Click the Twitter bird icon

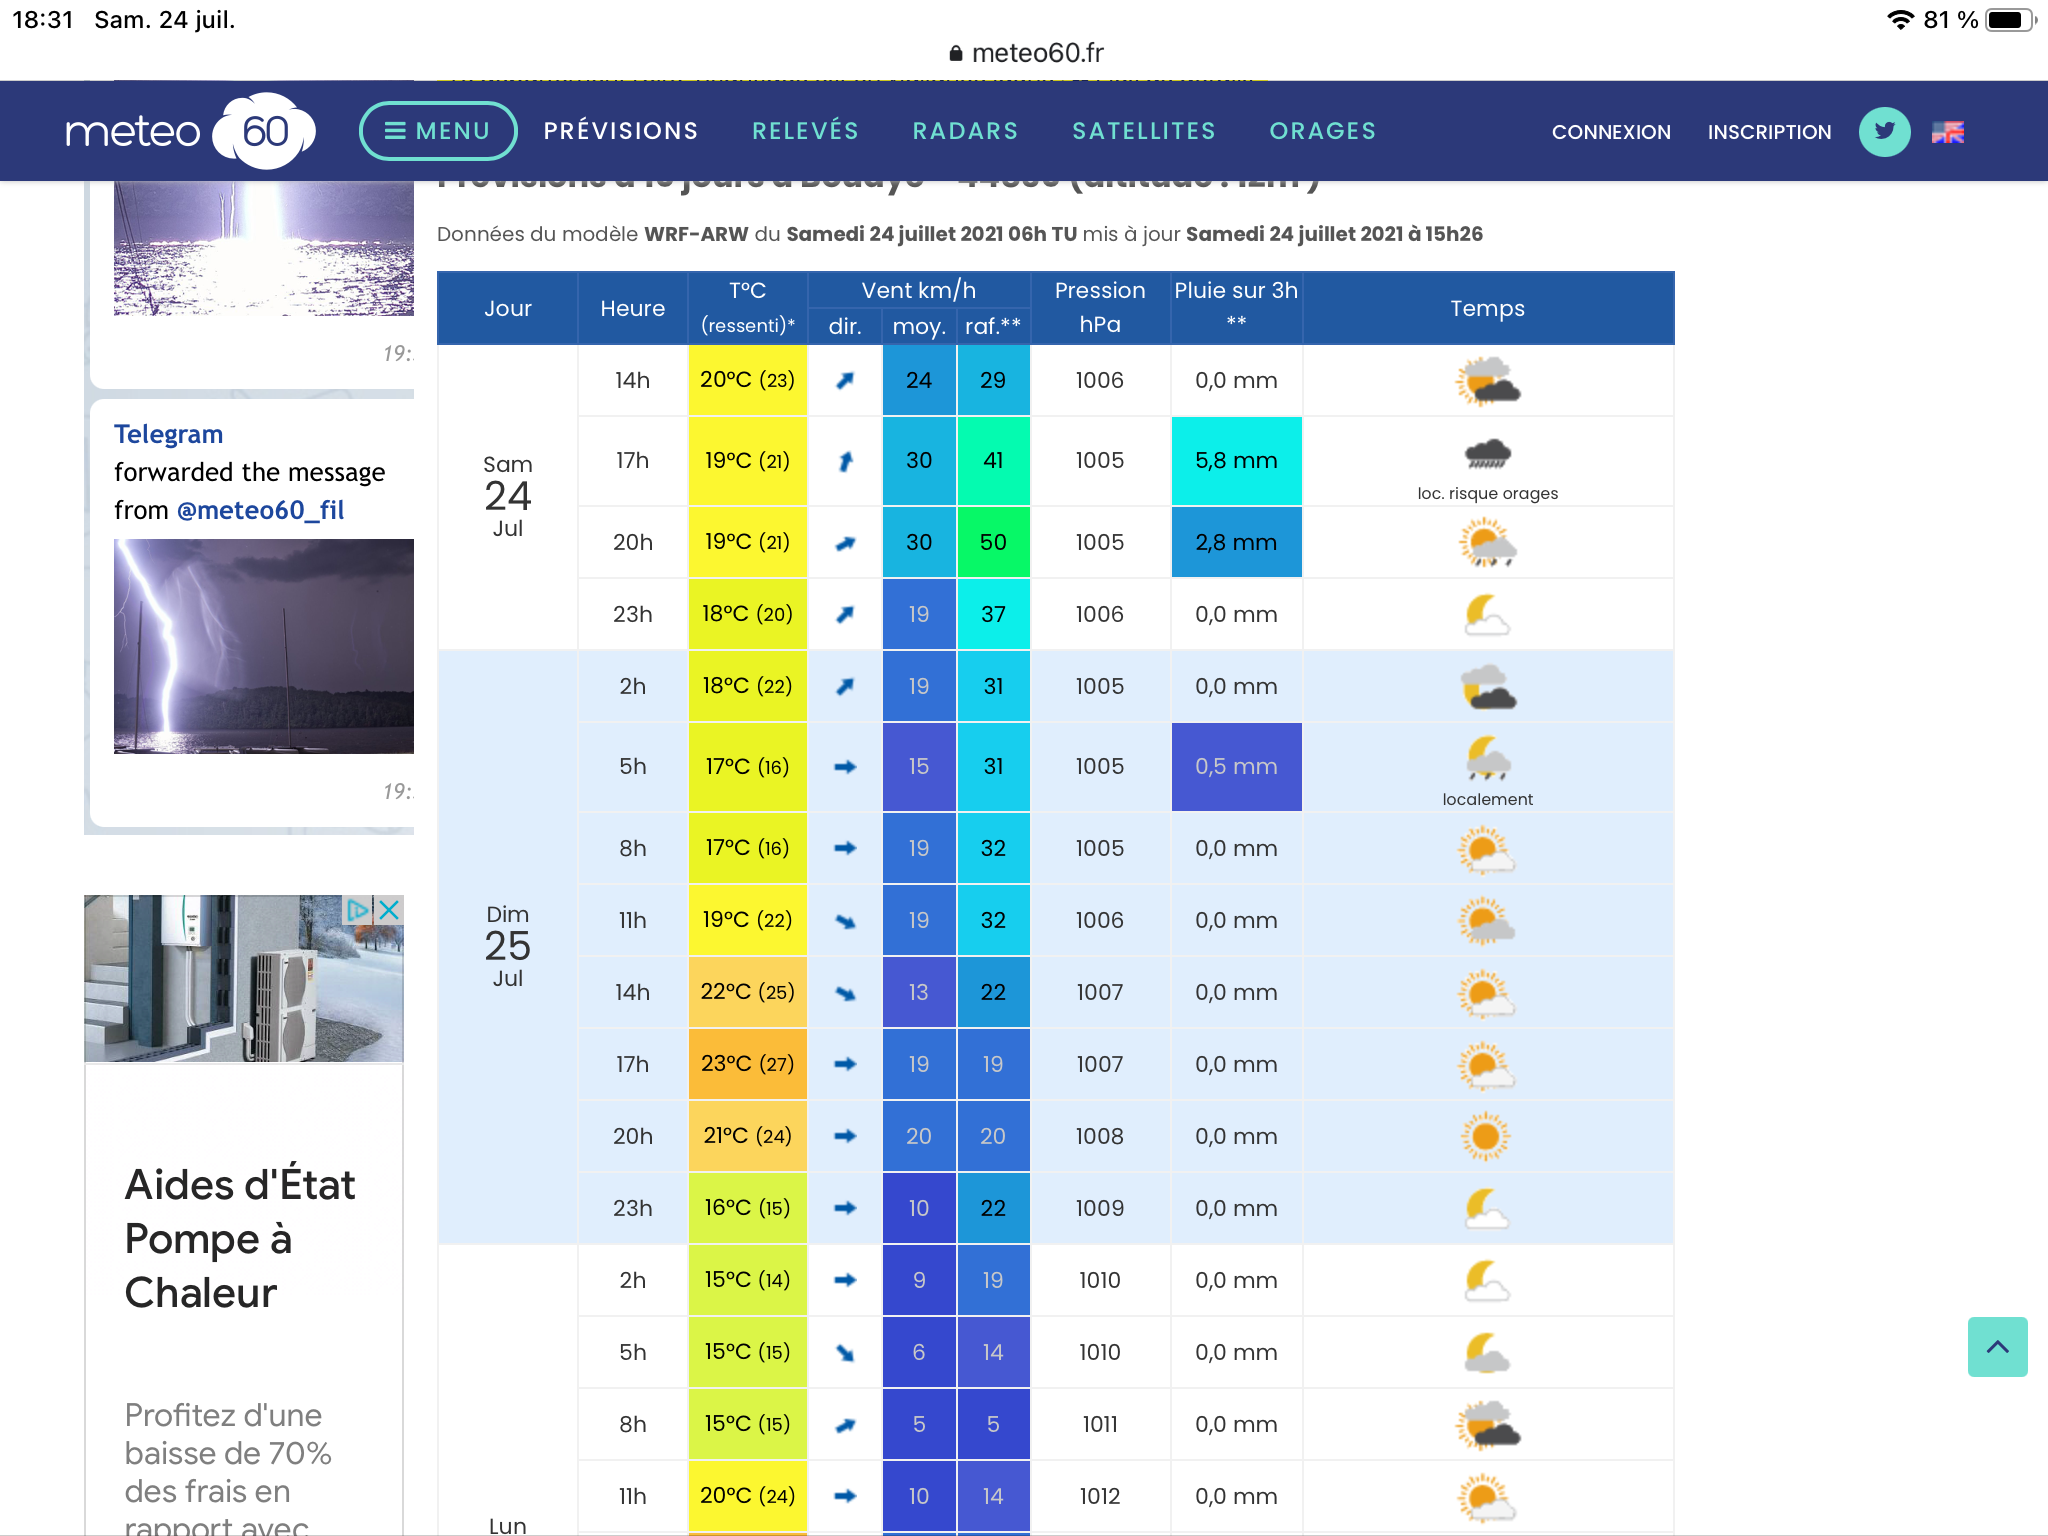(x=1884, y=132)
